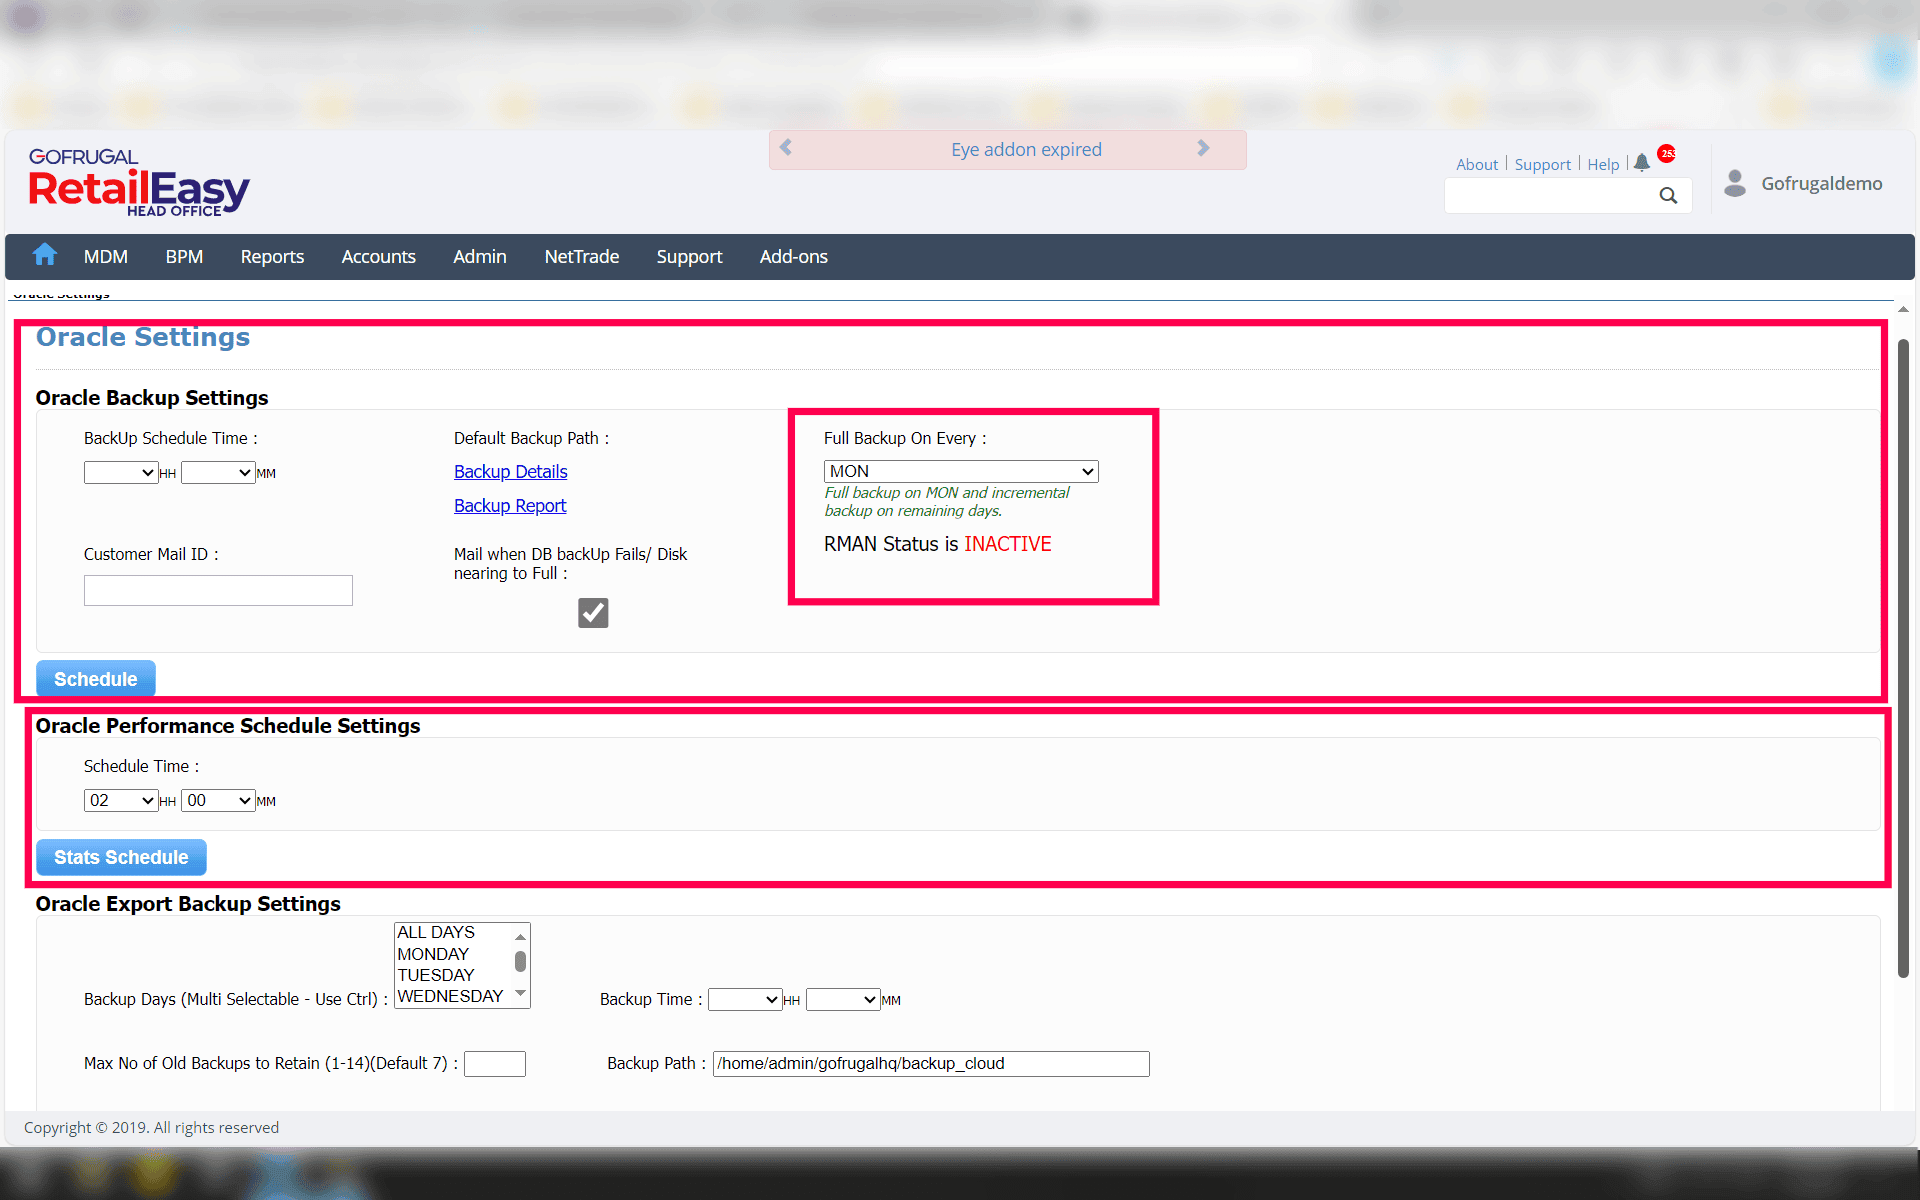Open Performance Schedule Time minutes dropdown
Image resolution: width=1920 pixels, height=1200 pixels.
coord(218,801)
